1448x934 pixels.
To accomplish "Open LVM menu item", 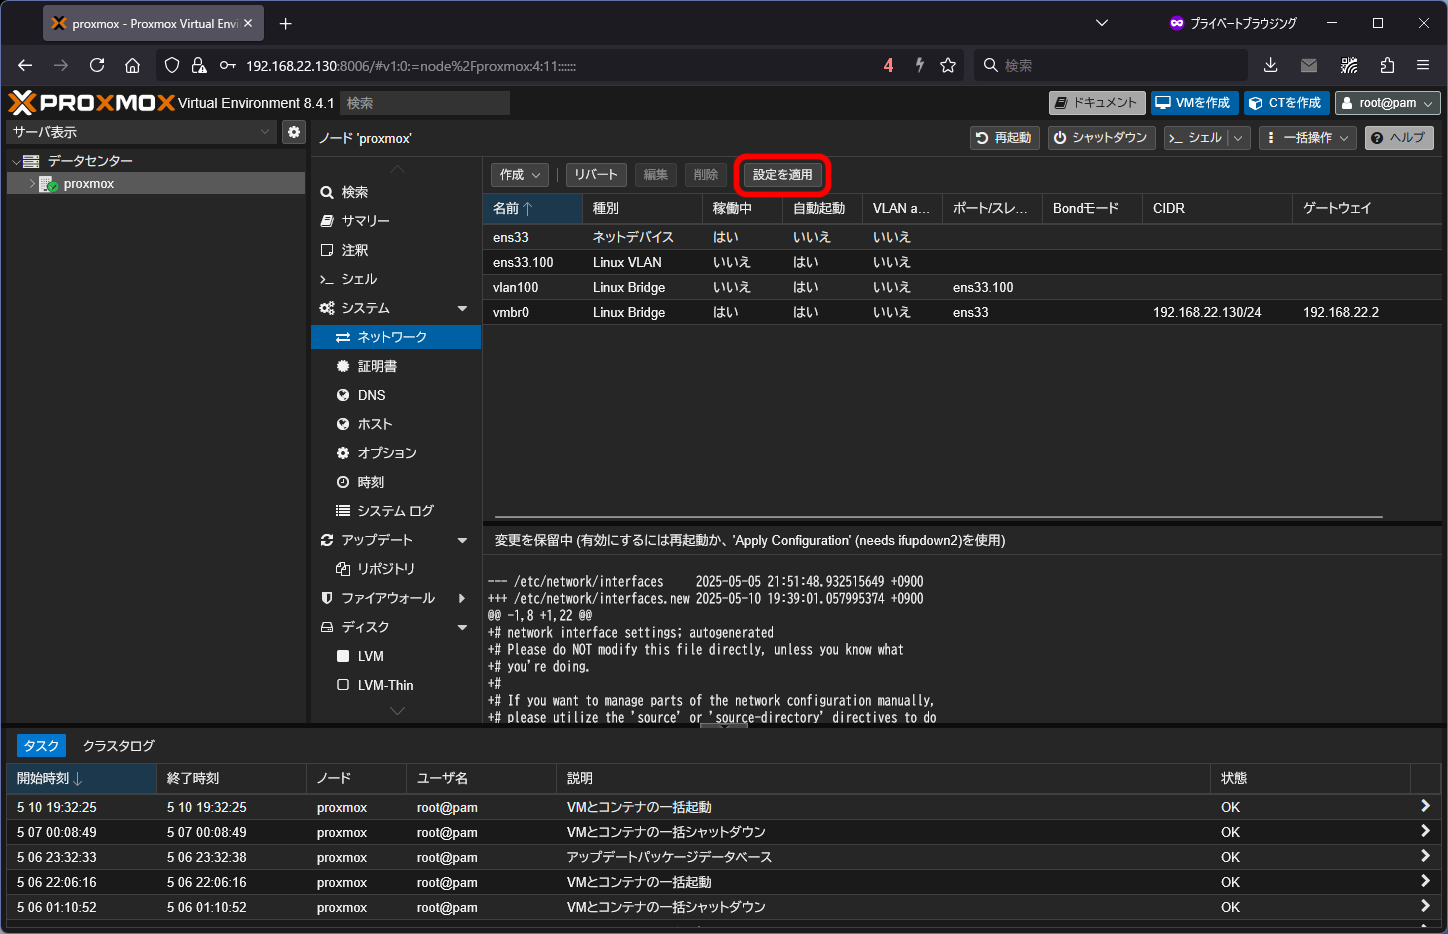I will [x=396, y=656].
